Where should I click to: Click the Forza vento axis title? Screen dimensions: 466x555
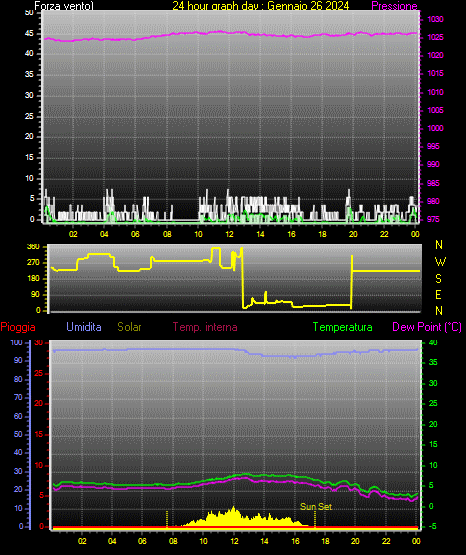(64, 6)
